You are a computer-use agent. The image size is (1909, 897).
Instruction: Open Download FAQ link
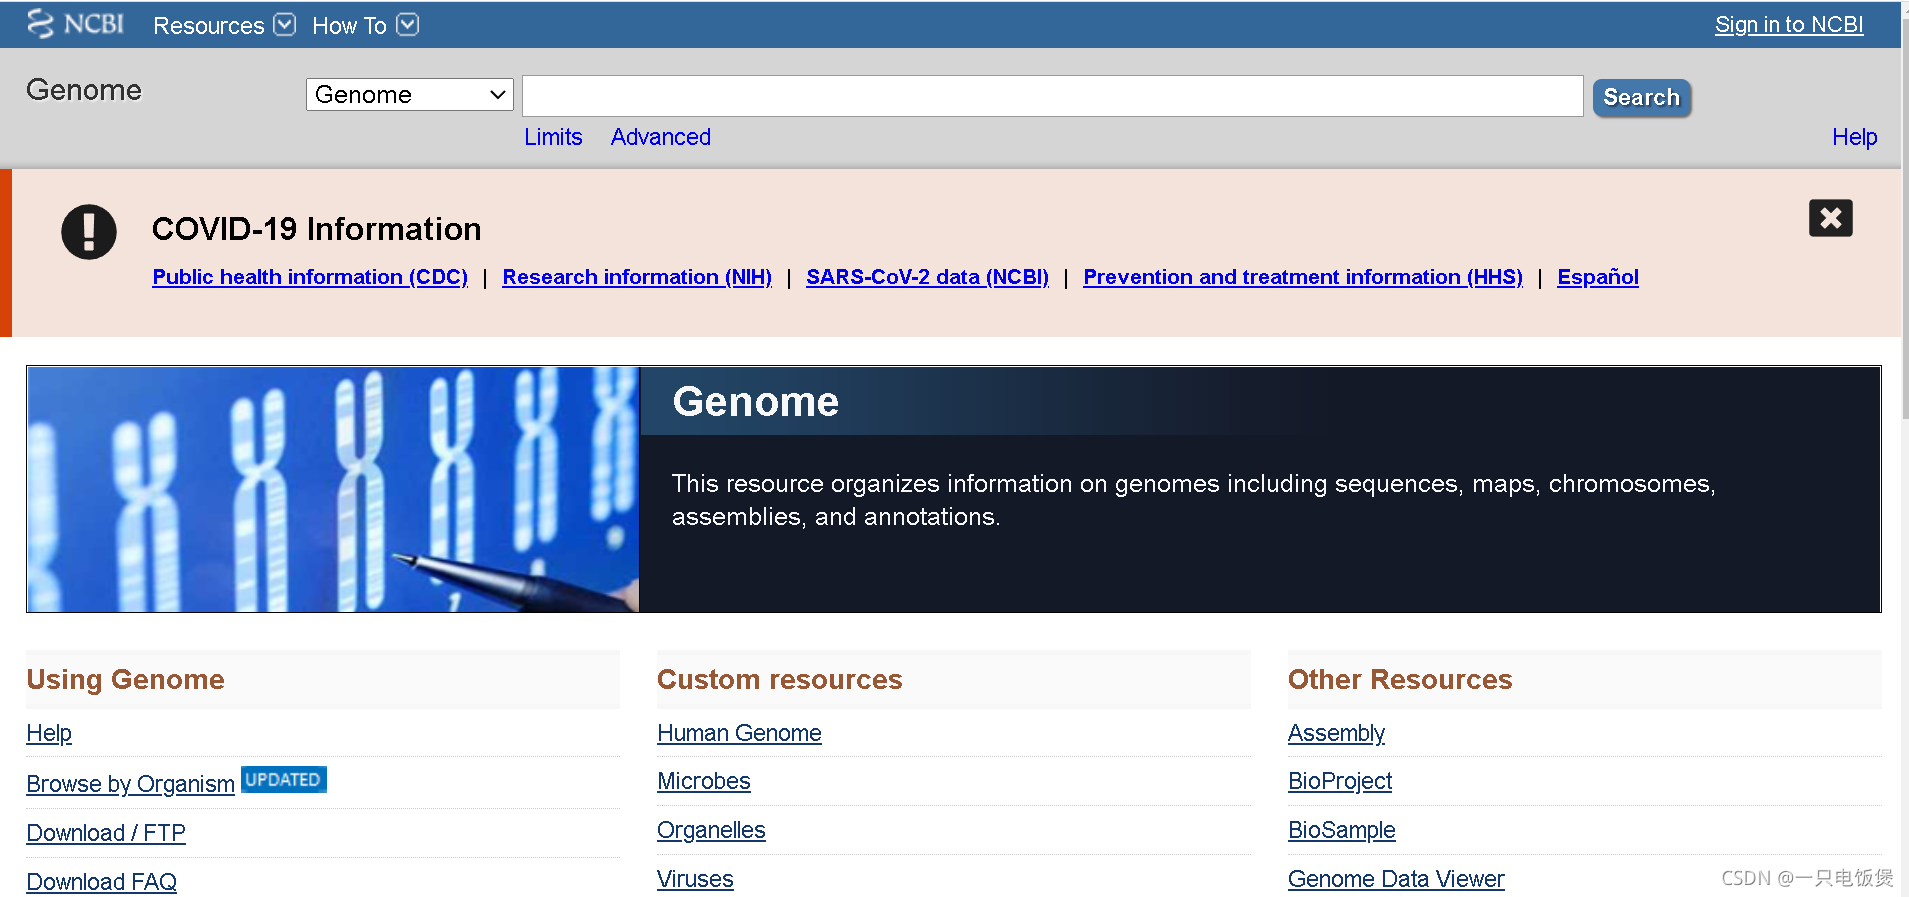tap(101, 882)
